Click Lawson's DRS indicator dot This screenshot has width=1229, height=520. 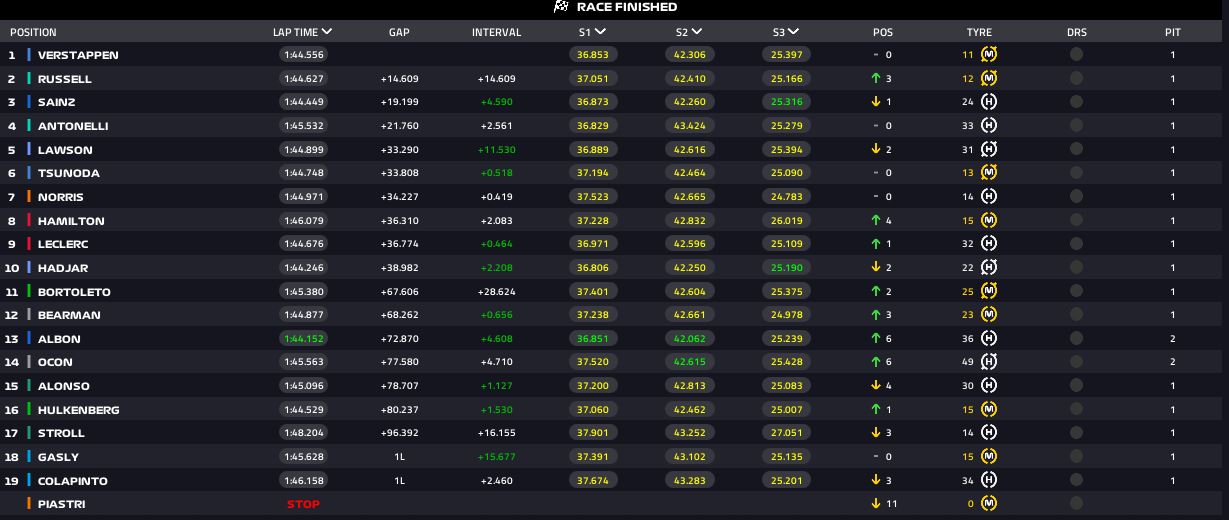coord(1076,150)
